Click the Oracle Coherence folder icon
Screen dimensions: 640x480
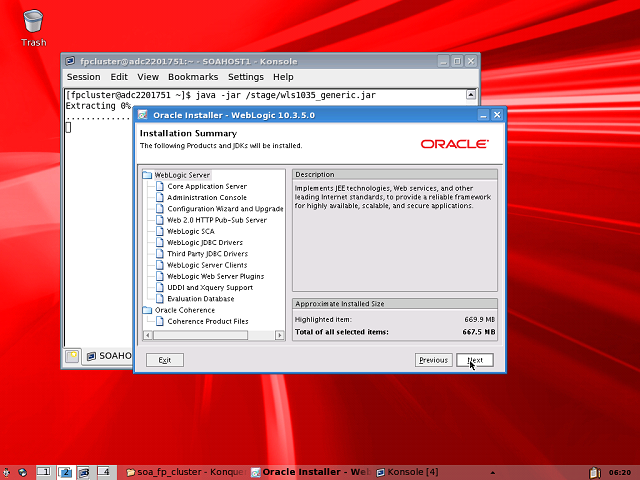147,310
